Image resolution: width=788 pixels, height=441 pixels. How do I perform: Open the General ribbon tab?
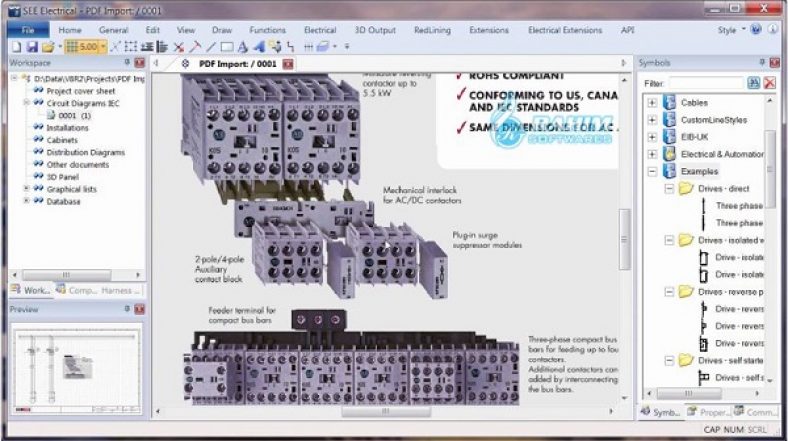click(x=114, y=30)
